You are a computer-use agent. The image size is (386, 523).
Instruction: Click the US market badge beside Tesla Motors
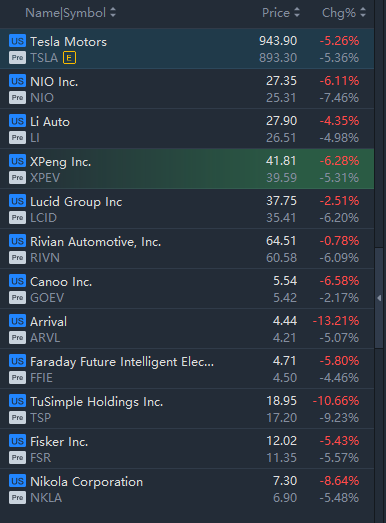point(17,41)
